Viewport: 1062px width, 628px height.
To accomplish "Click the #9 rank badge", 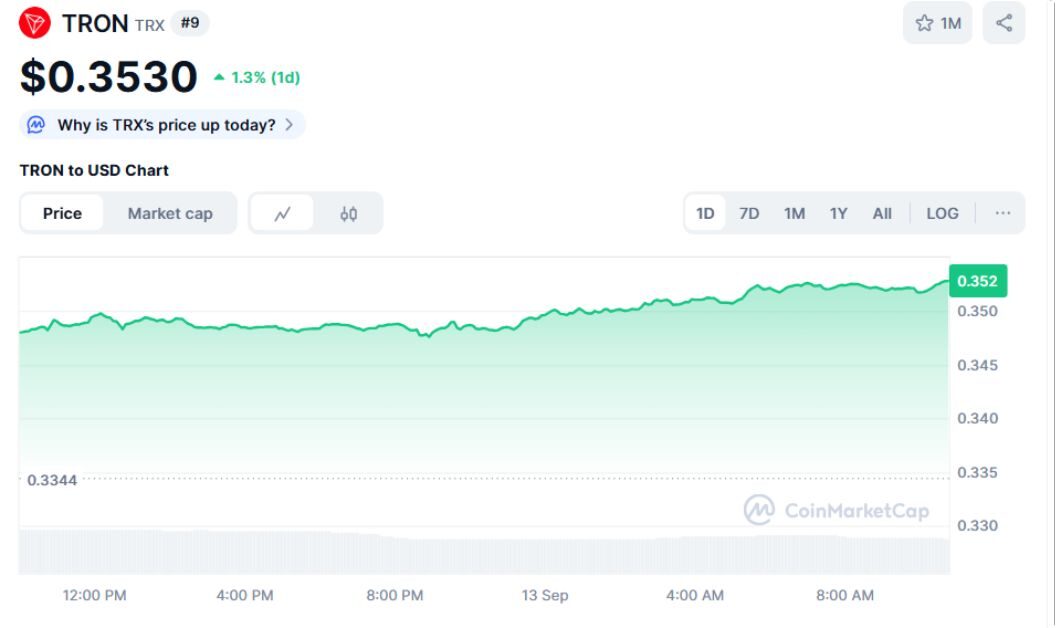I will click(x=190, y=23).
